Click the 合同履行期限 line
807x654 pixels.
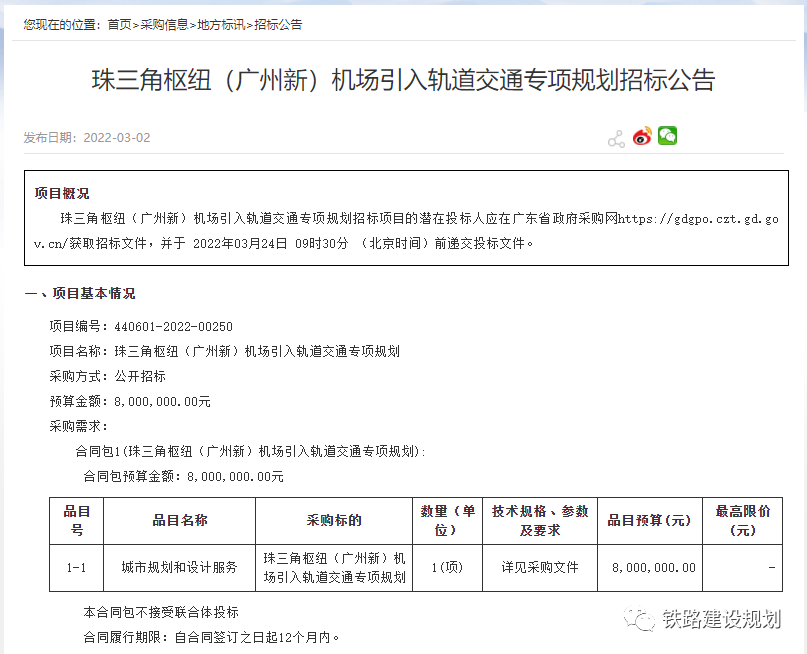pyautogui.click(x=212, y=638)
